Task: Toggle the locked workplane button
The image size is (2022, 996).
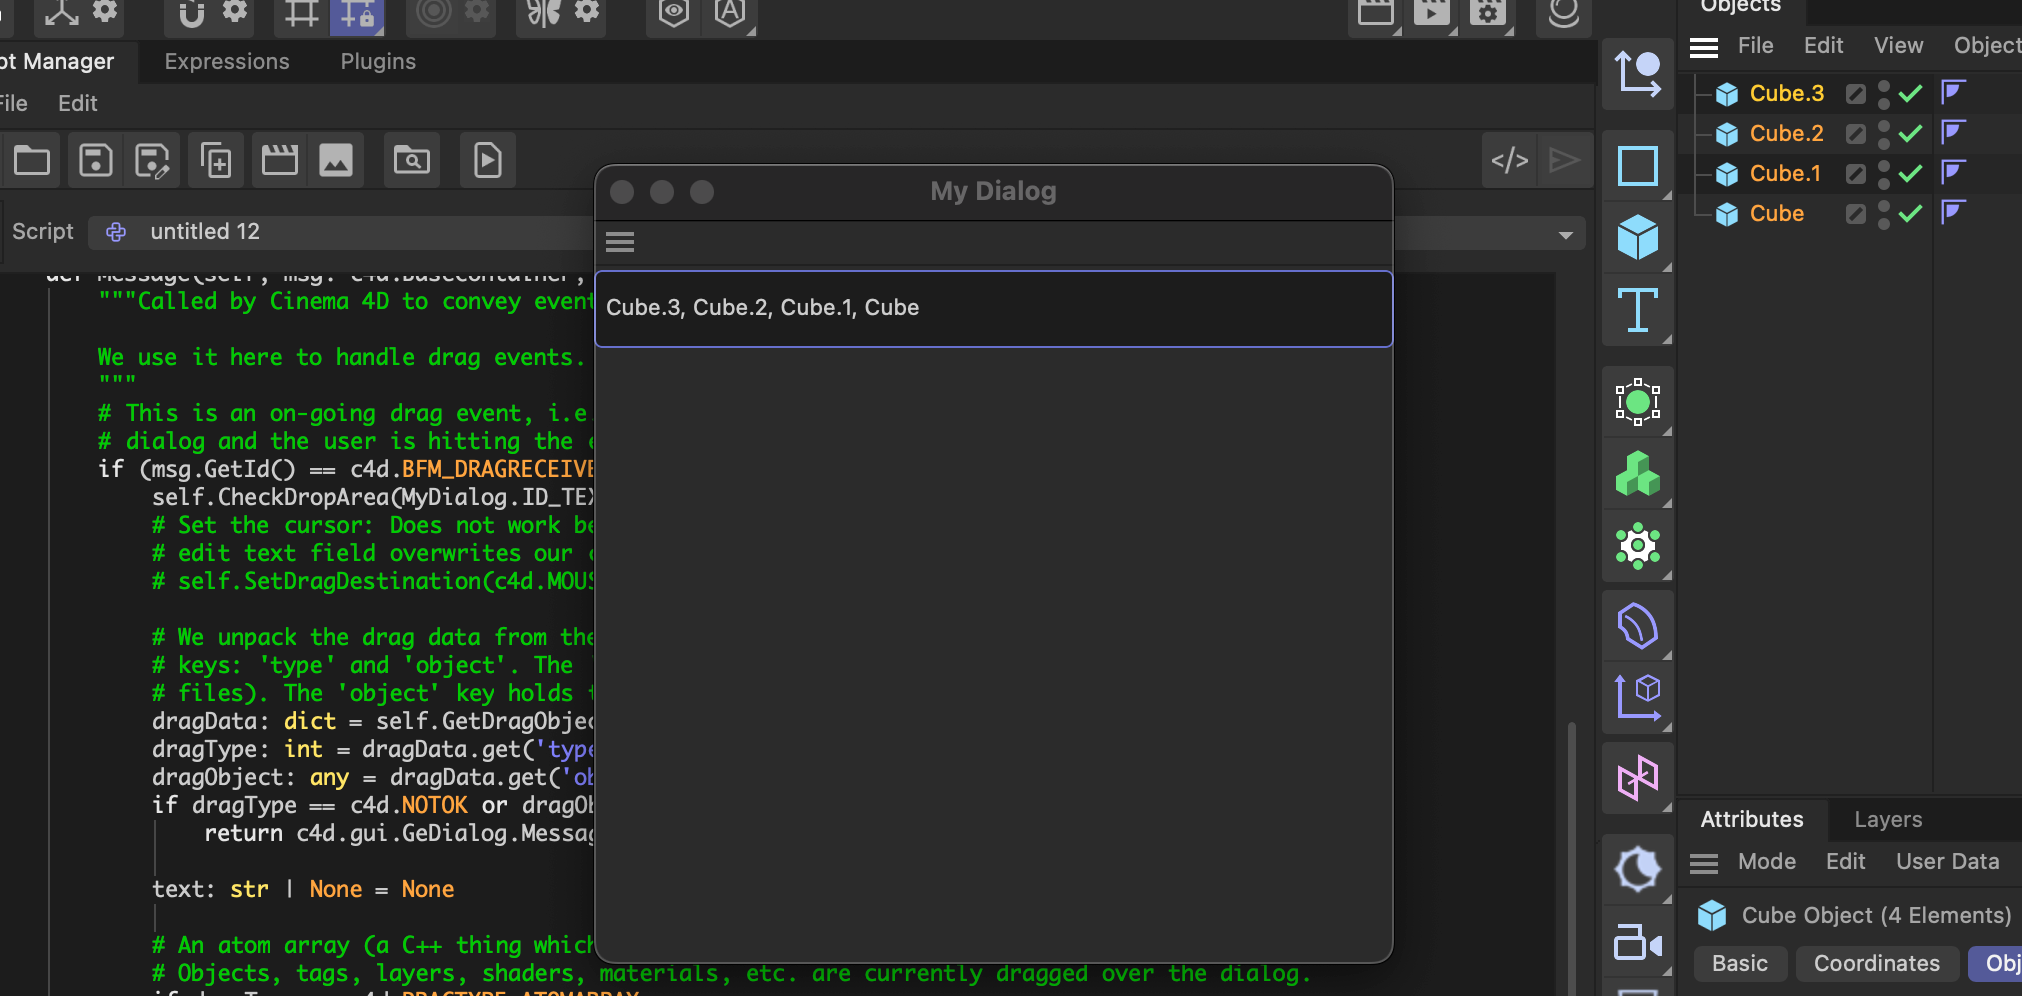Action: click(357, 13)
